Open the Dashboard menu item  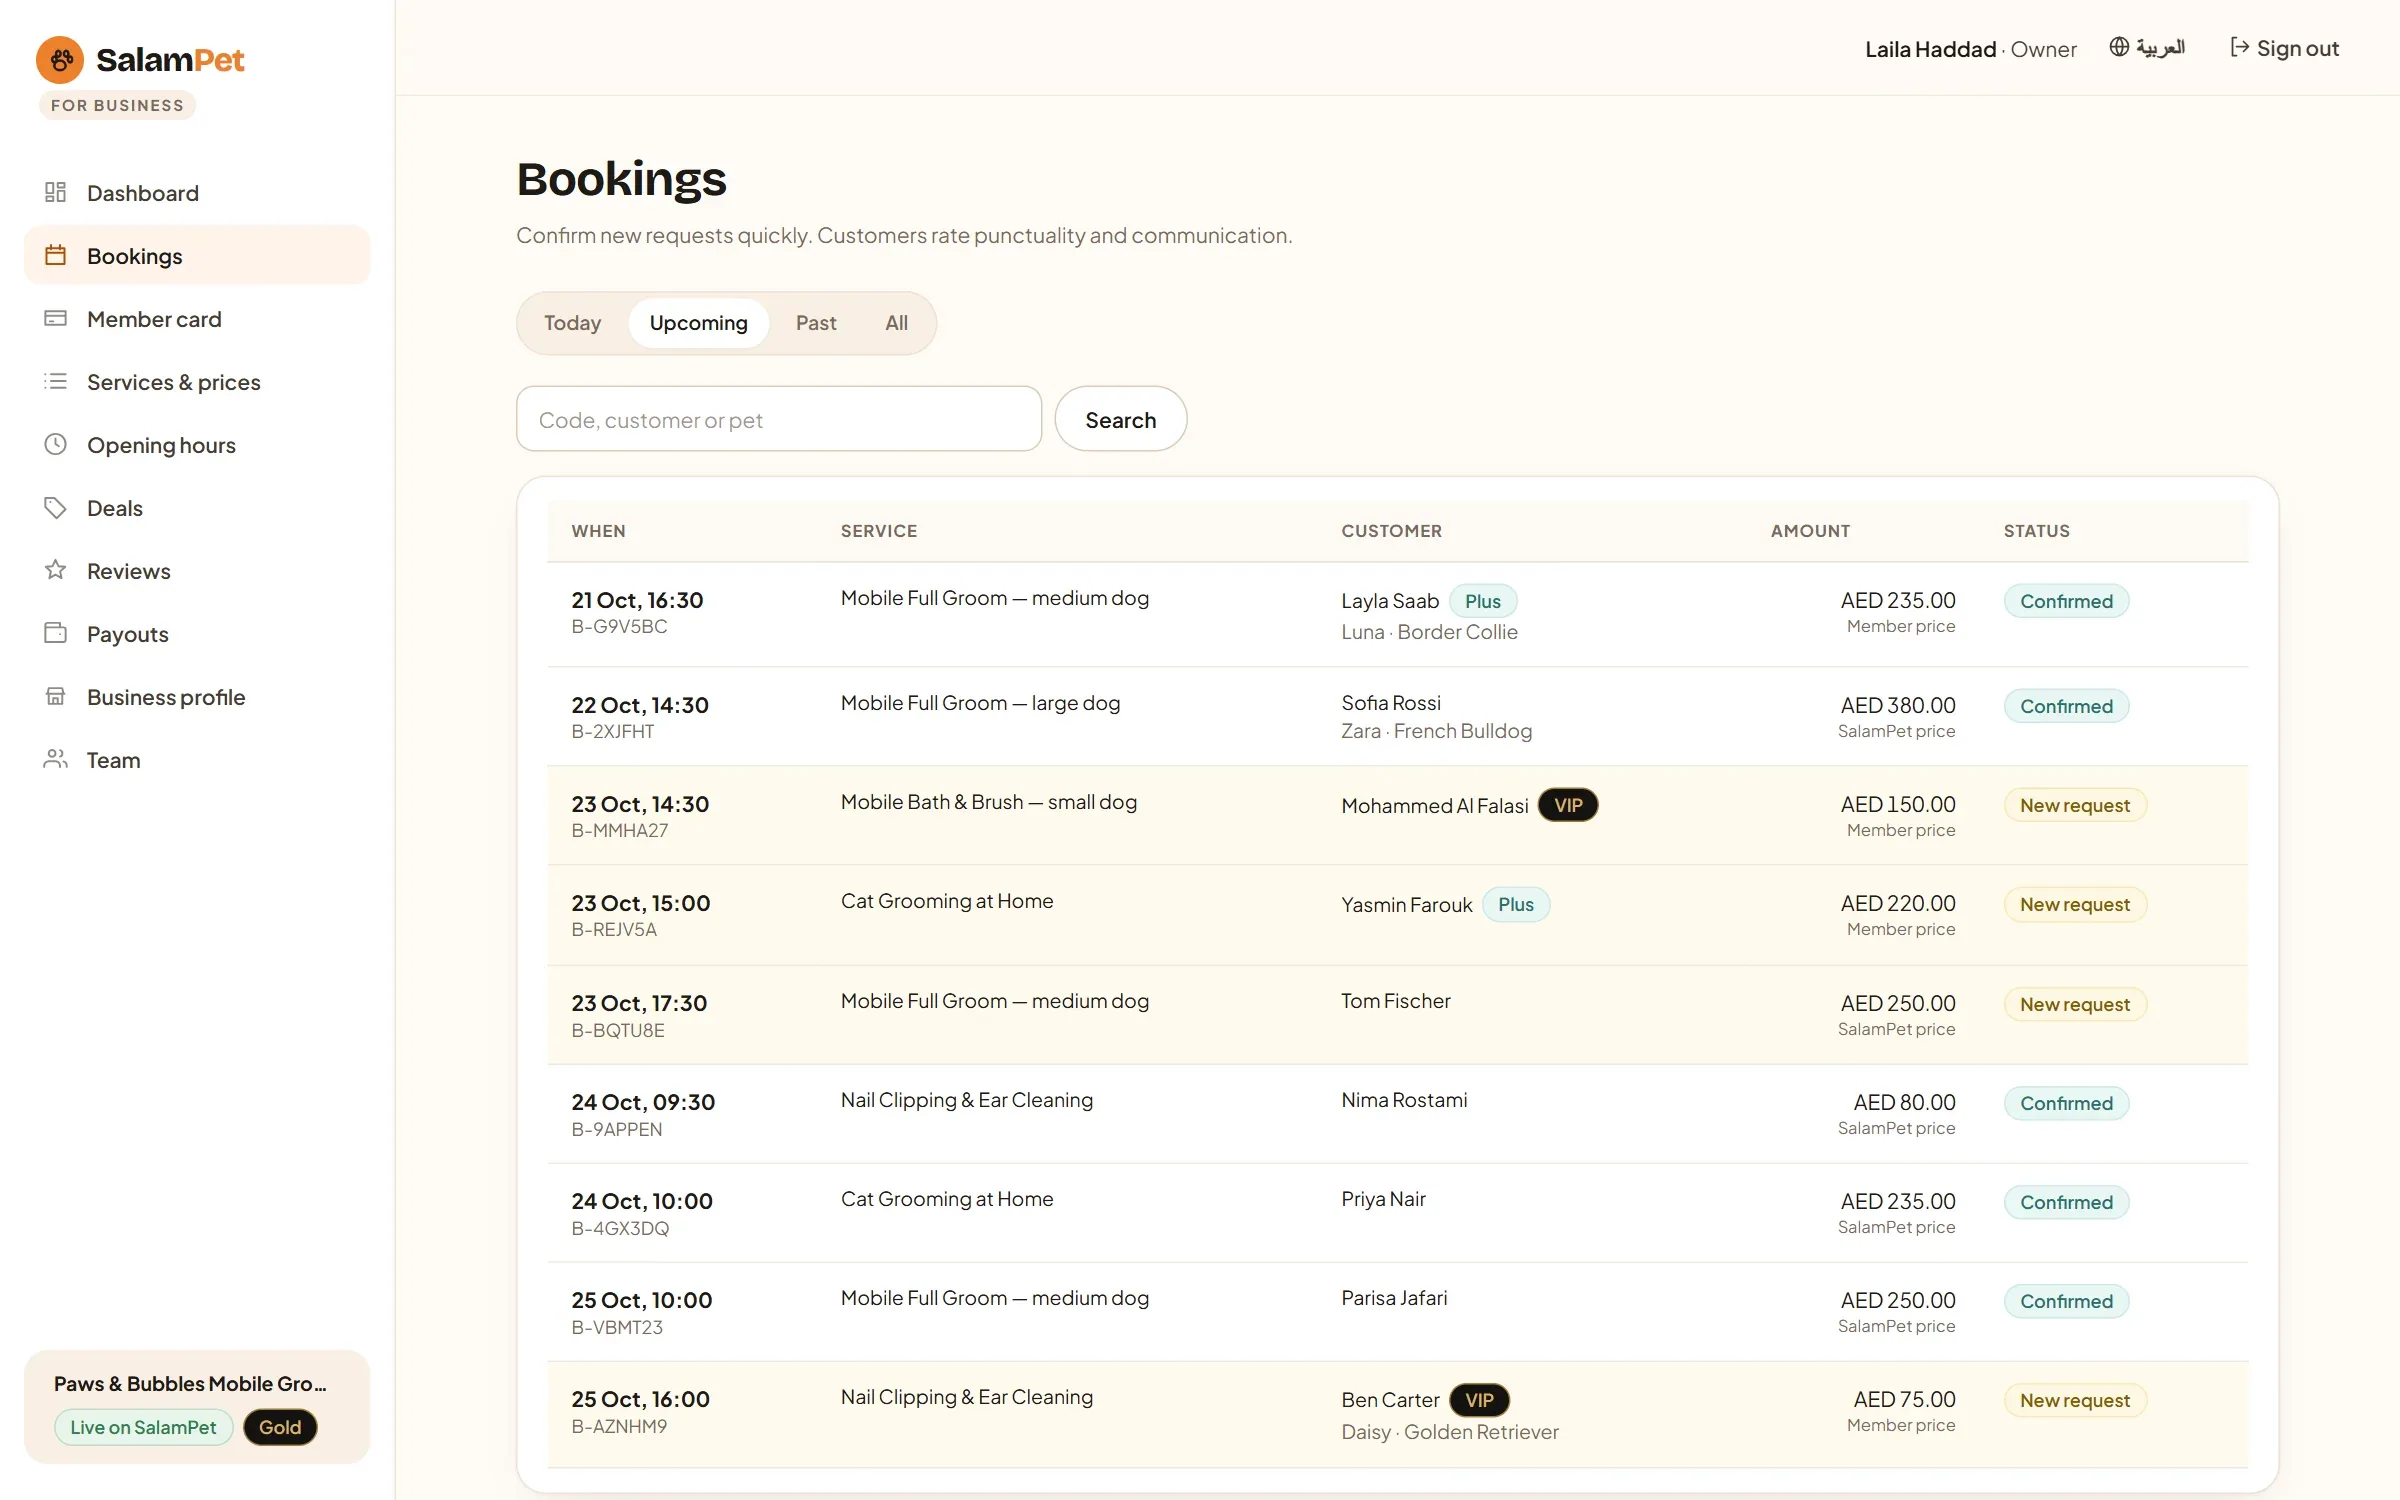click(x=197, y=192)
